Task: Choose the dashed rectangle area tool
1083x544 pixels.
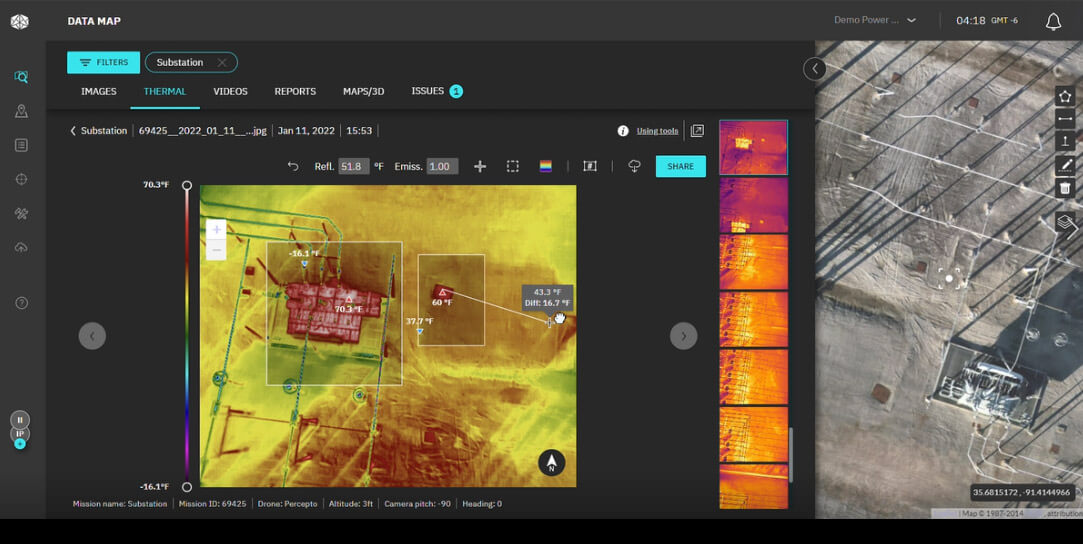Action: tap(512, 167)
